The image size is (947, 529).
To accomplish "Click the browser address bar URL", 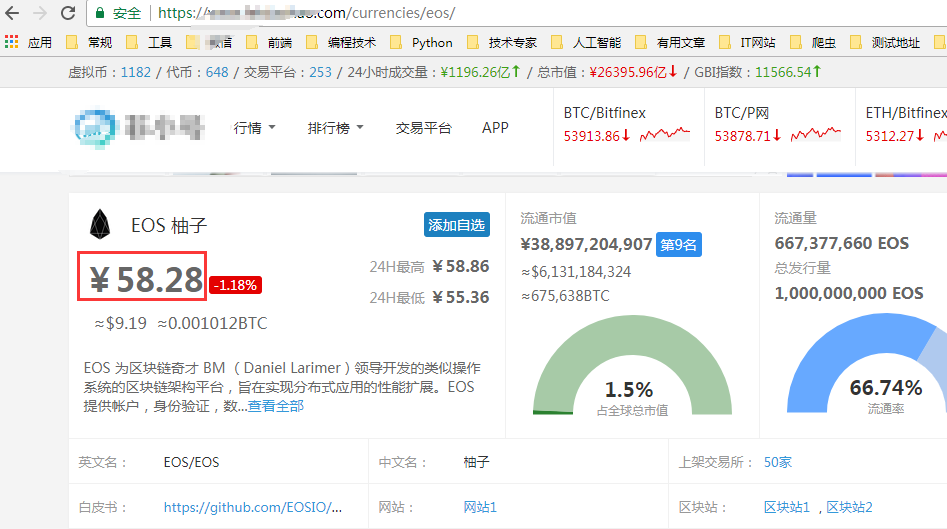I will pyautogui.click(x=306, y=13).
